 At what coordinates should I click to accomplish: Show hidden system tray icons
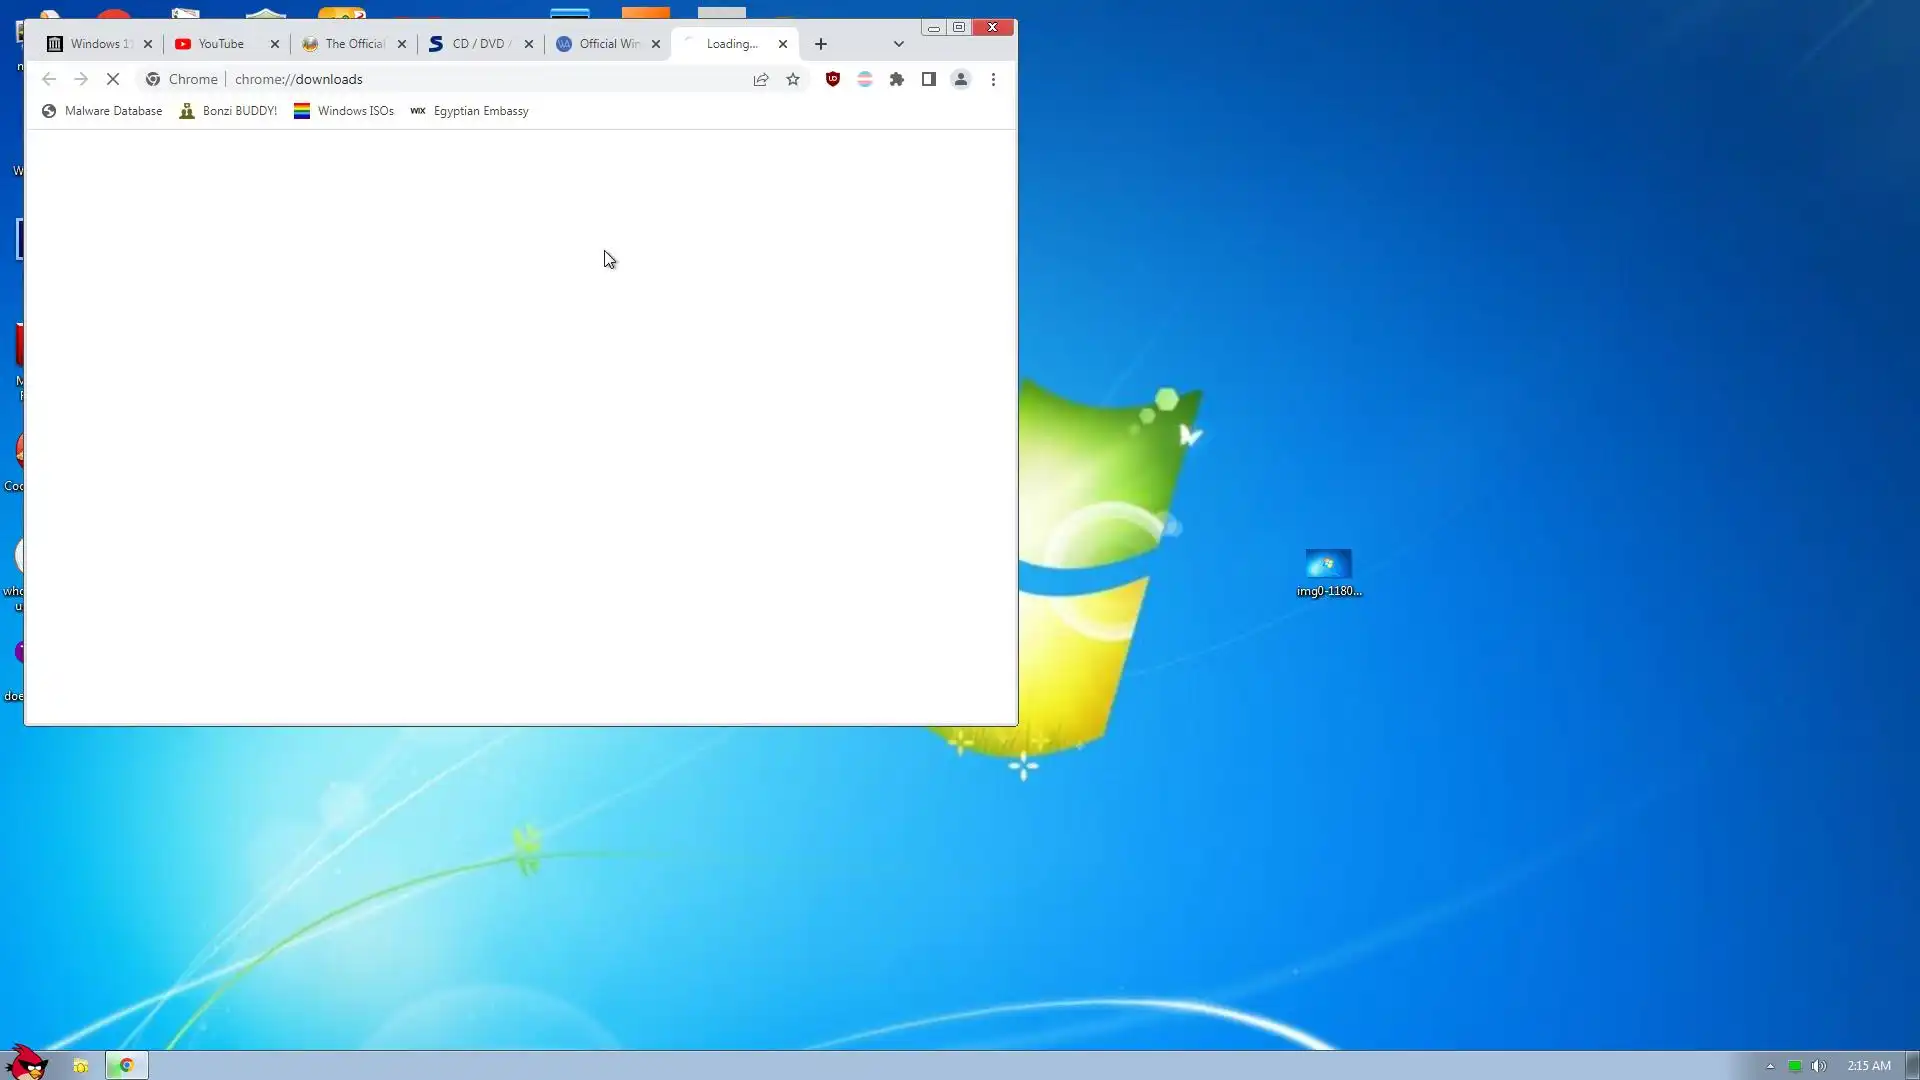[1770, 1066]
